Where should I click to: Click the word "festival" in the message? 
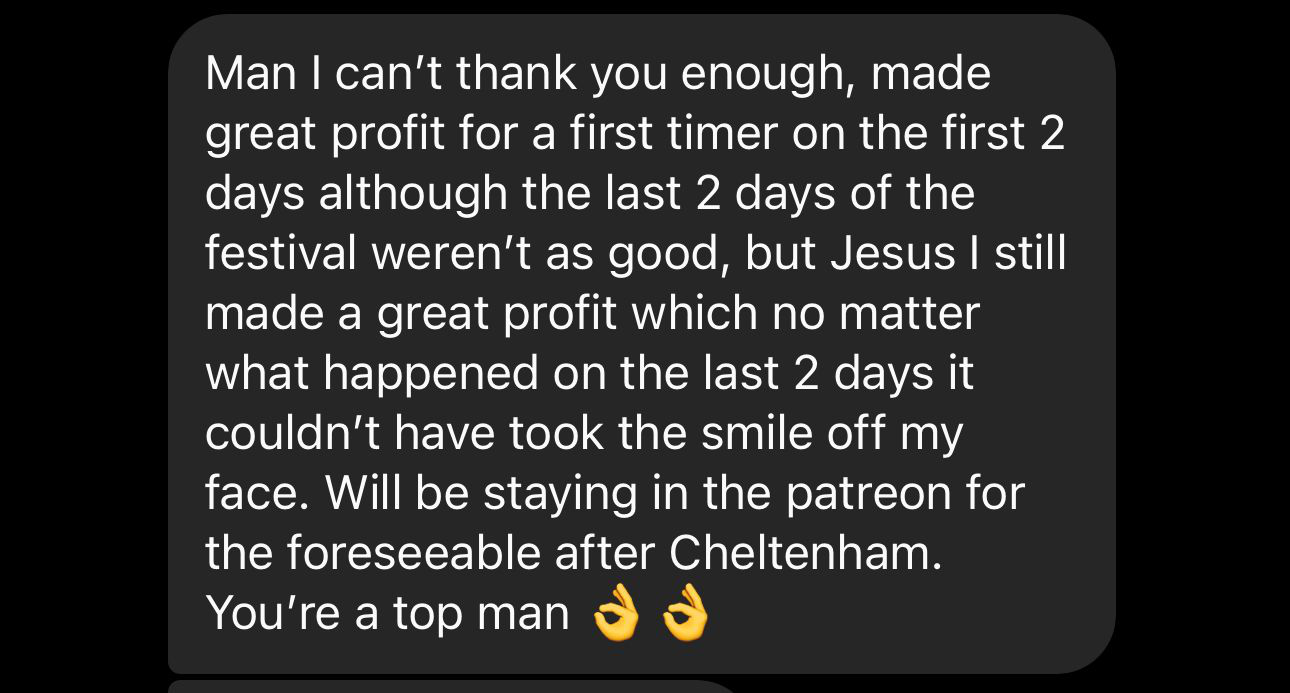pyautogui.click(x=281, y=254)
